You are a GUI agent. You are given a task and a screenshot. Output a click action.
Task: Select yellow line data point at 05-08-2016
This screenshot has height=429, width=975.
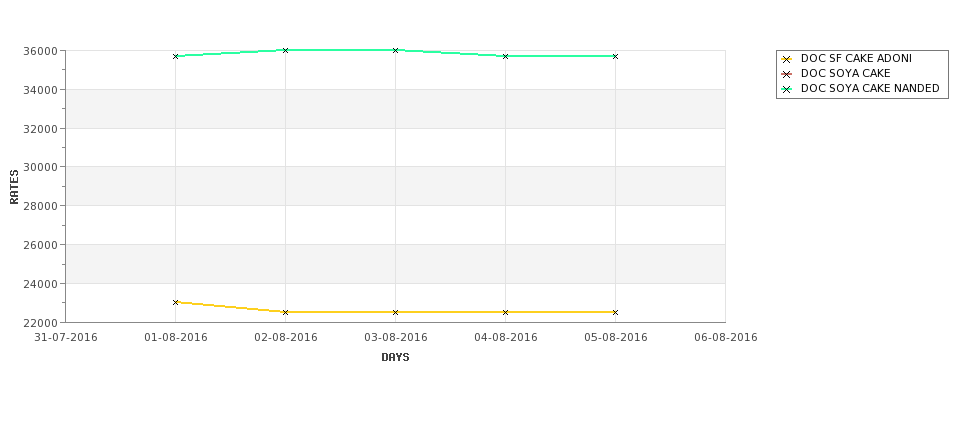click(x=615, y=312)
